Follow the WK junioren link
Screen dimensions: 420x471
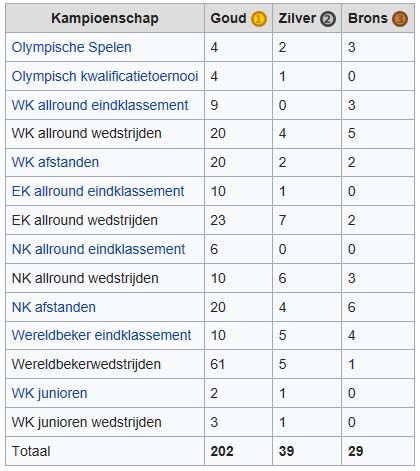point(49,393)
